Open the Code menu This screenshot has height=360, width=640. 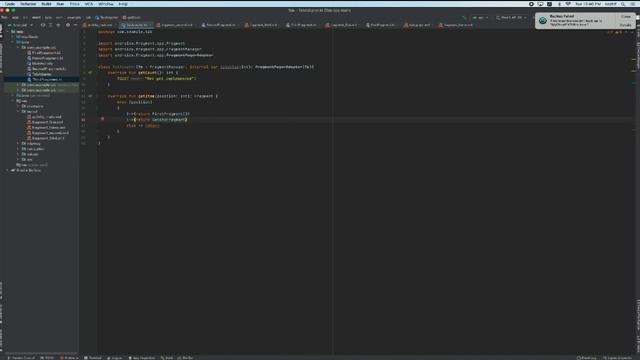[x=9, y=4]
